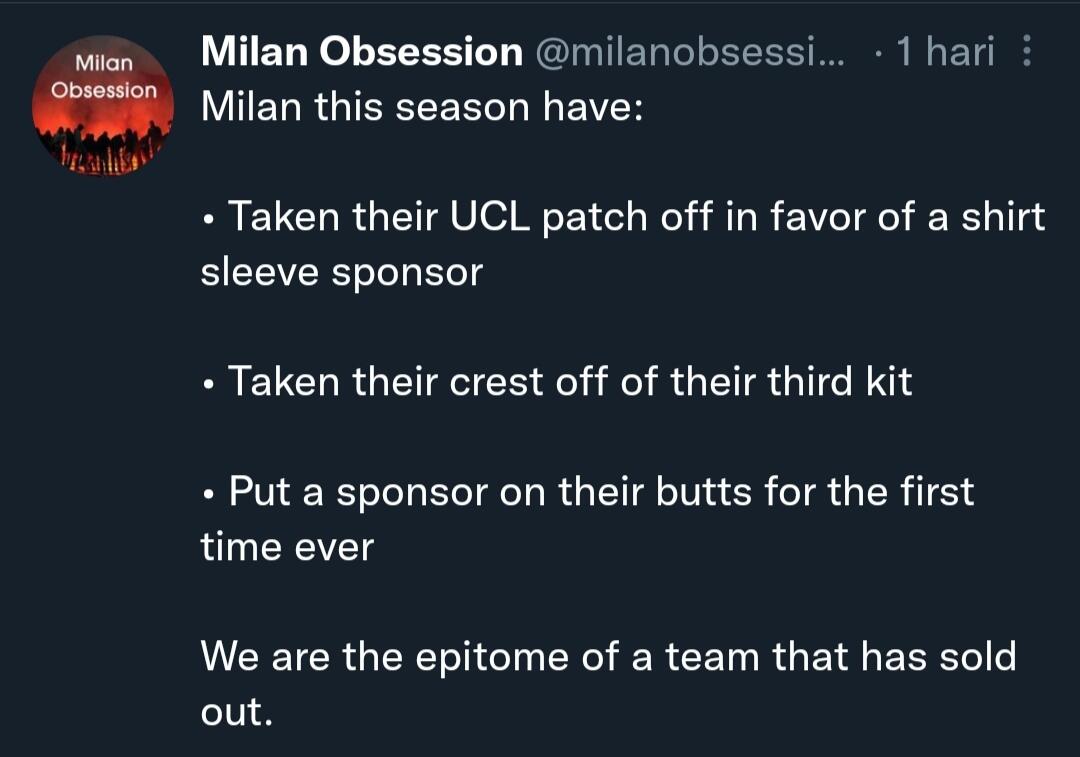Click the "1 hari" timestamp
1080x757 pixels.
pos(945,52)
